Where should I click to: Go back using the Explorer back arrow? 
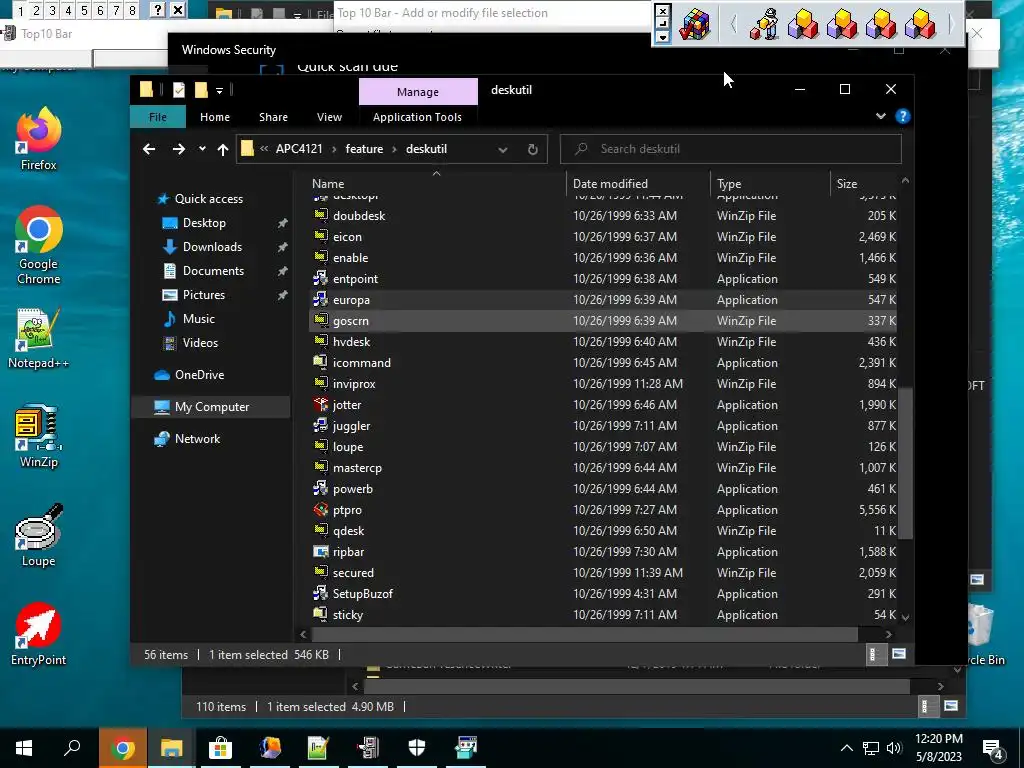149,149
